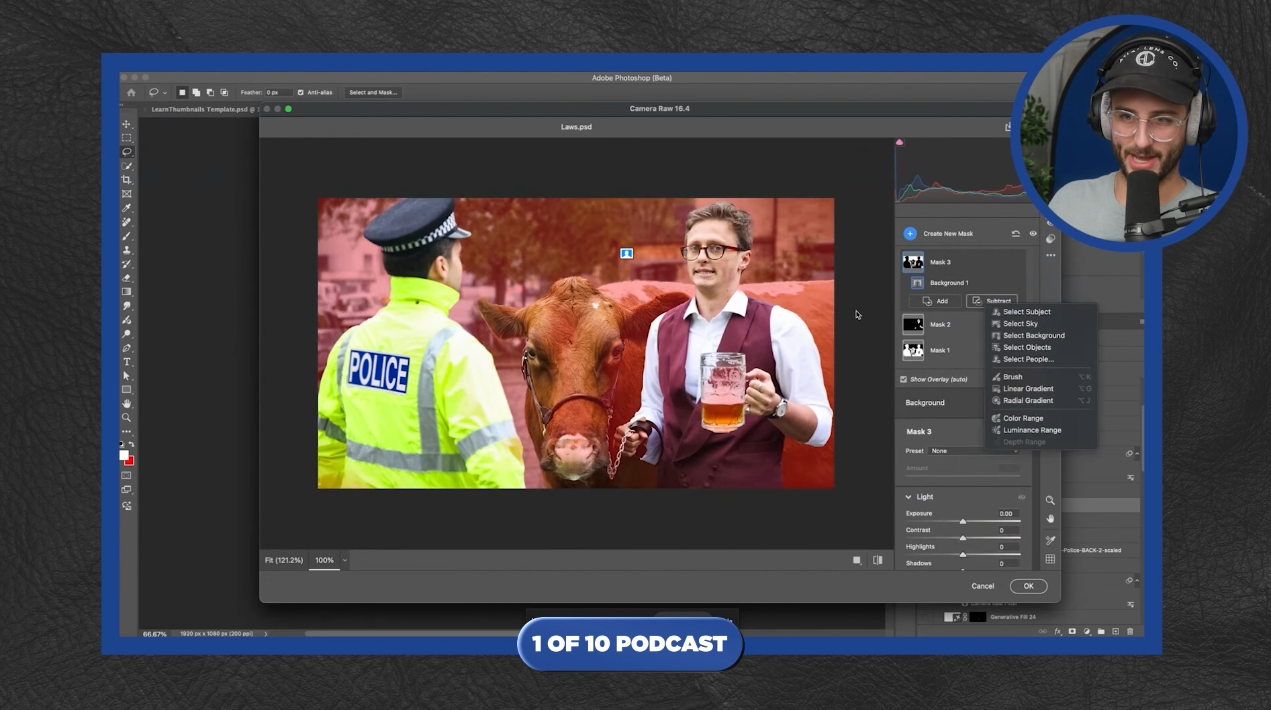Choose Select Sky from the Subtract menu
This screenshot has width=1271, height=710.
(x=1020, y=324)
